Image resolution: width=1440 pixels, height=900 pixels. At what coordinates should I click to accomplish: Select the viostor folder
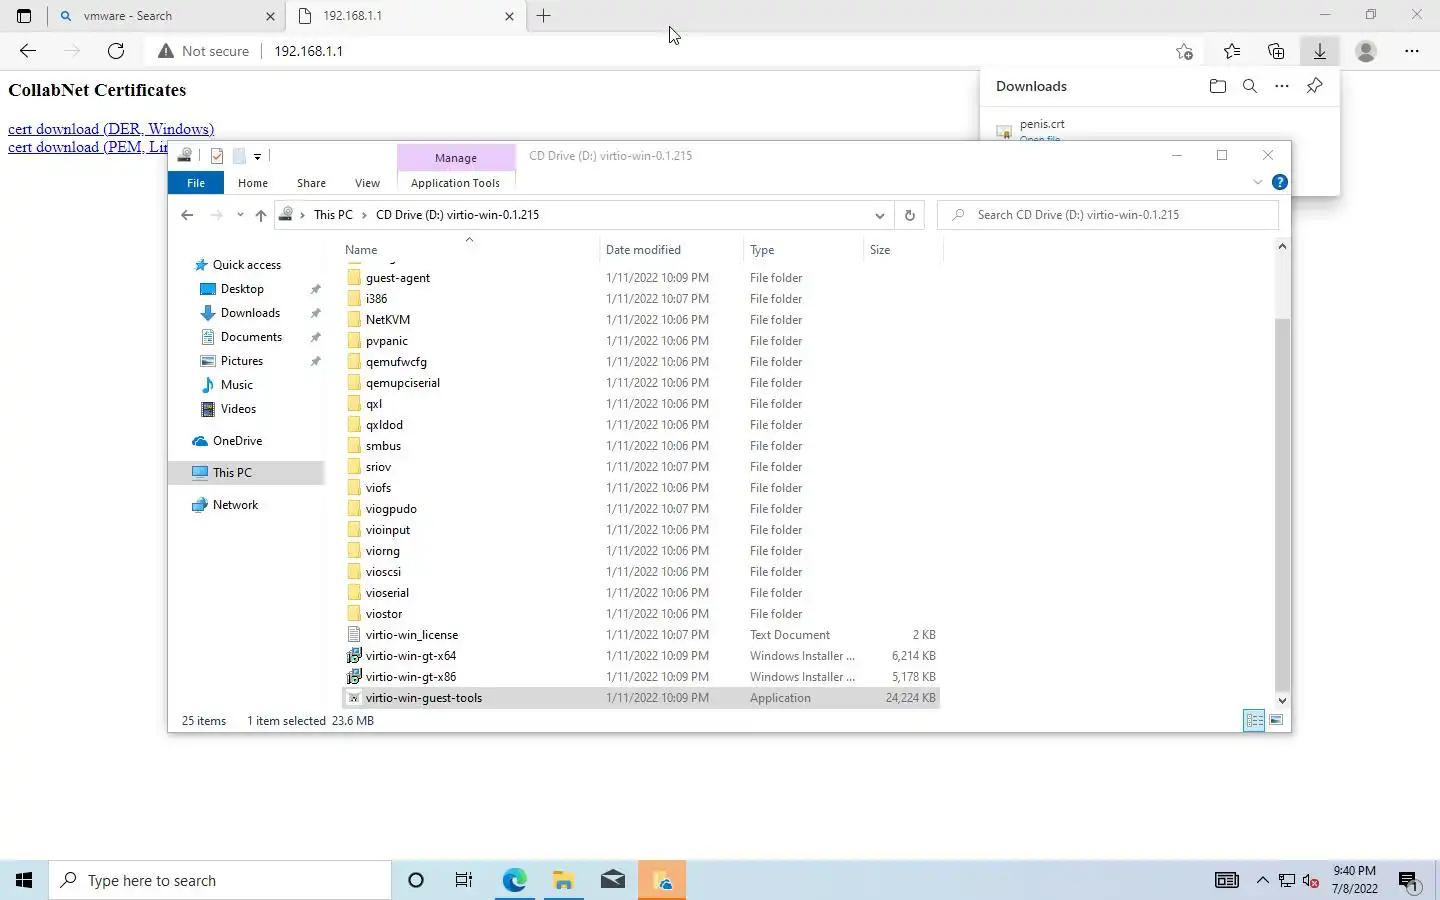(x=384, y=614)
